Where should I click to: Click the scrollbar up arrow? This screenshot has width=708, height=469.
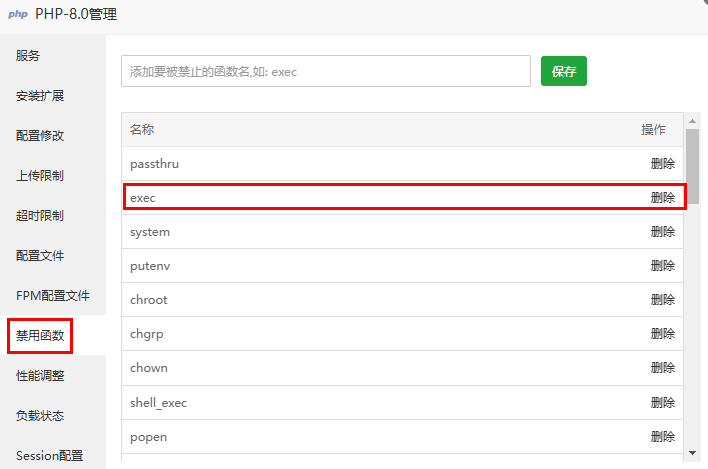coord(692,121)
